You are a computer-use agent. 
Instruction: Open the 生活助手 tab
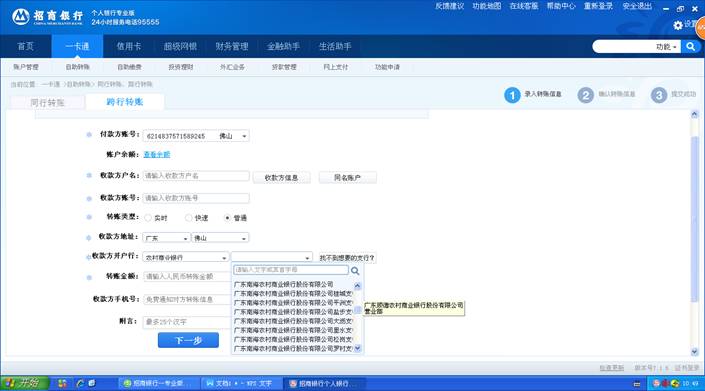(x=335, y=46)
